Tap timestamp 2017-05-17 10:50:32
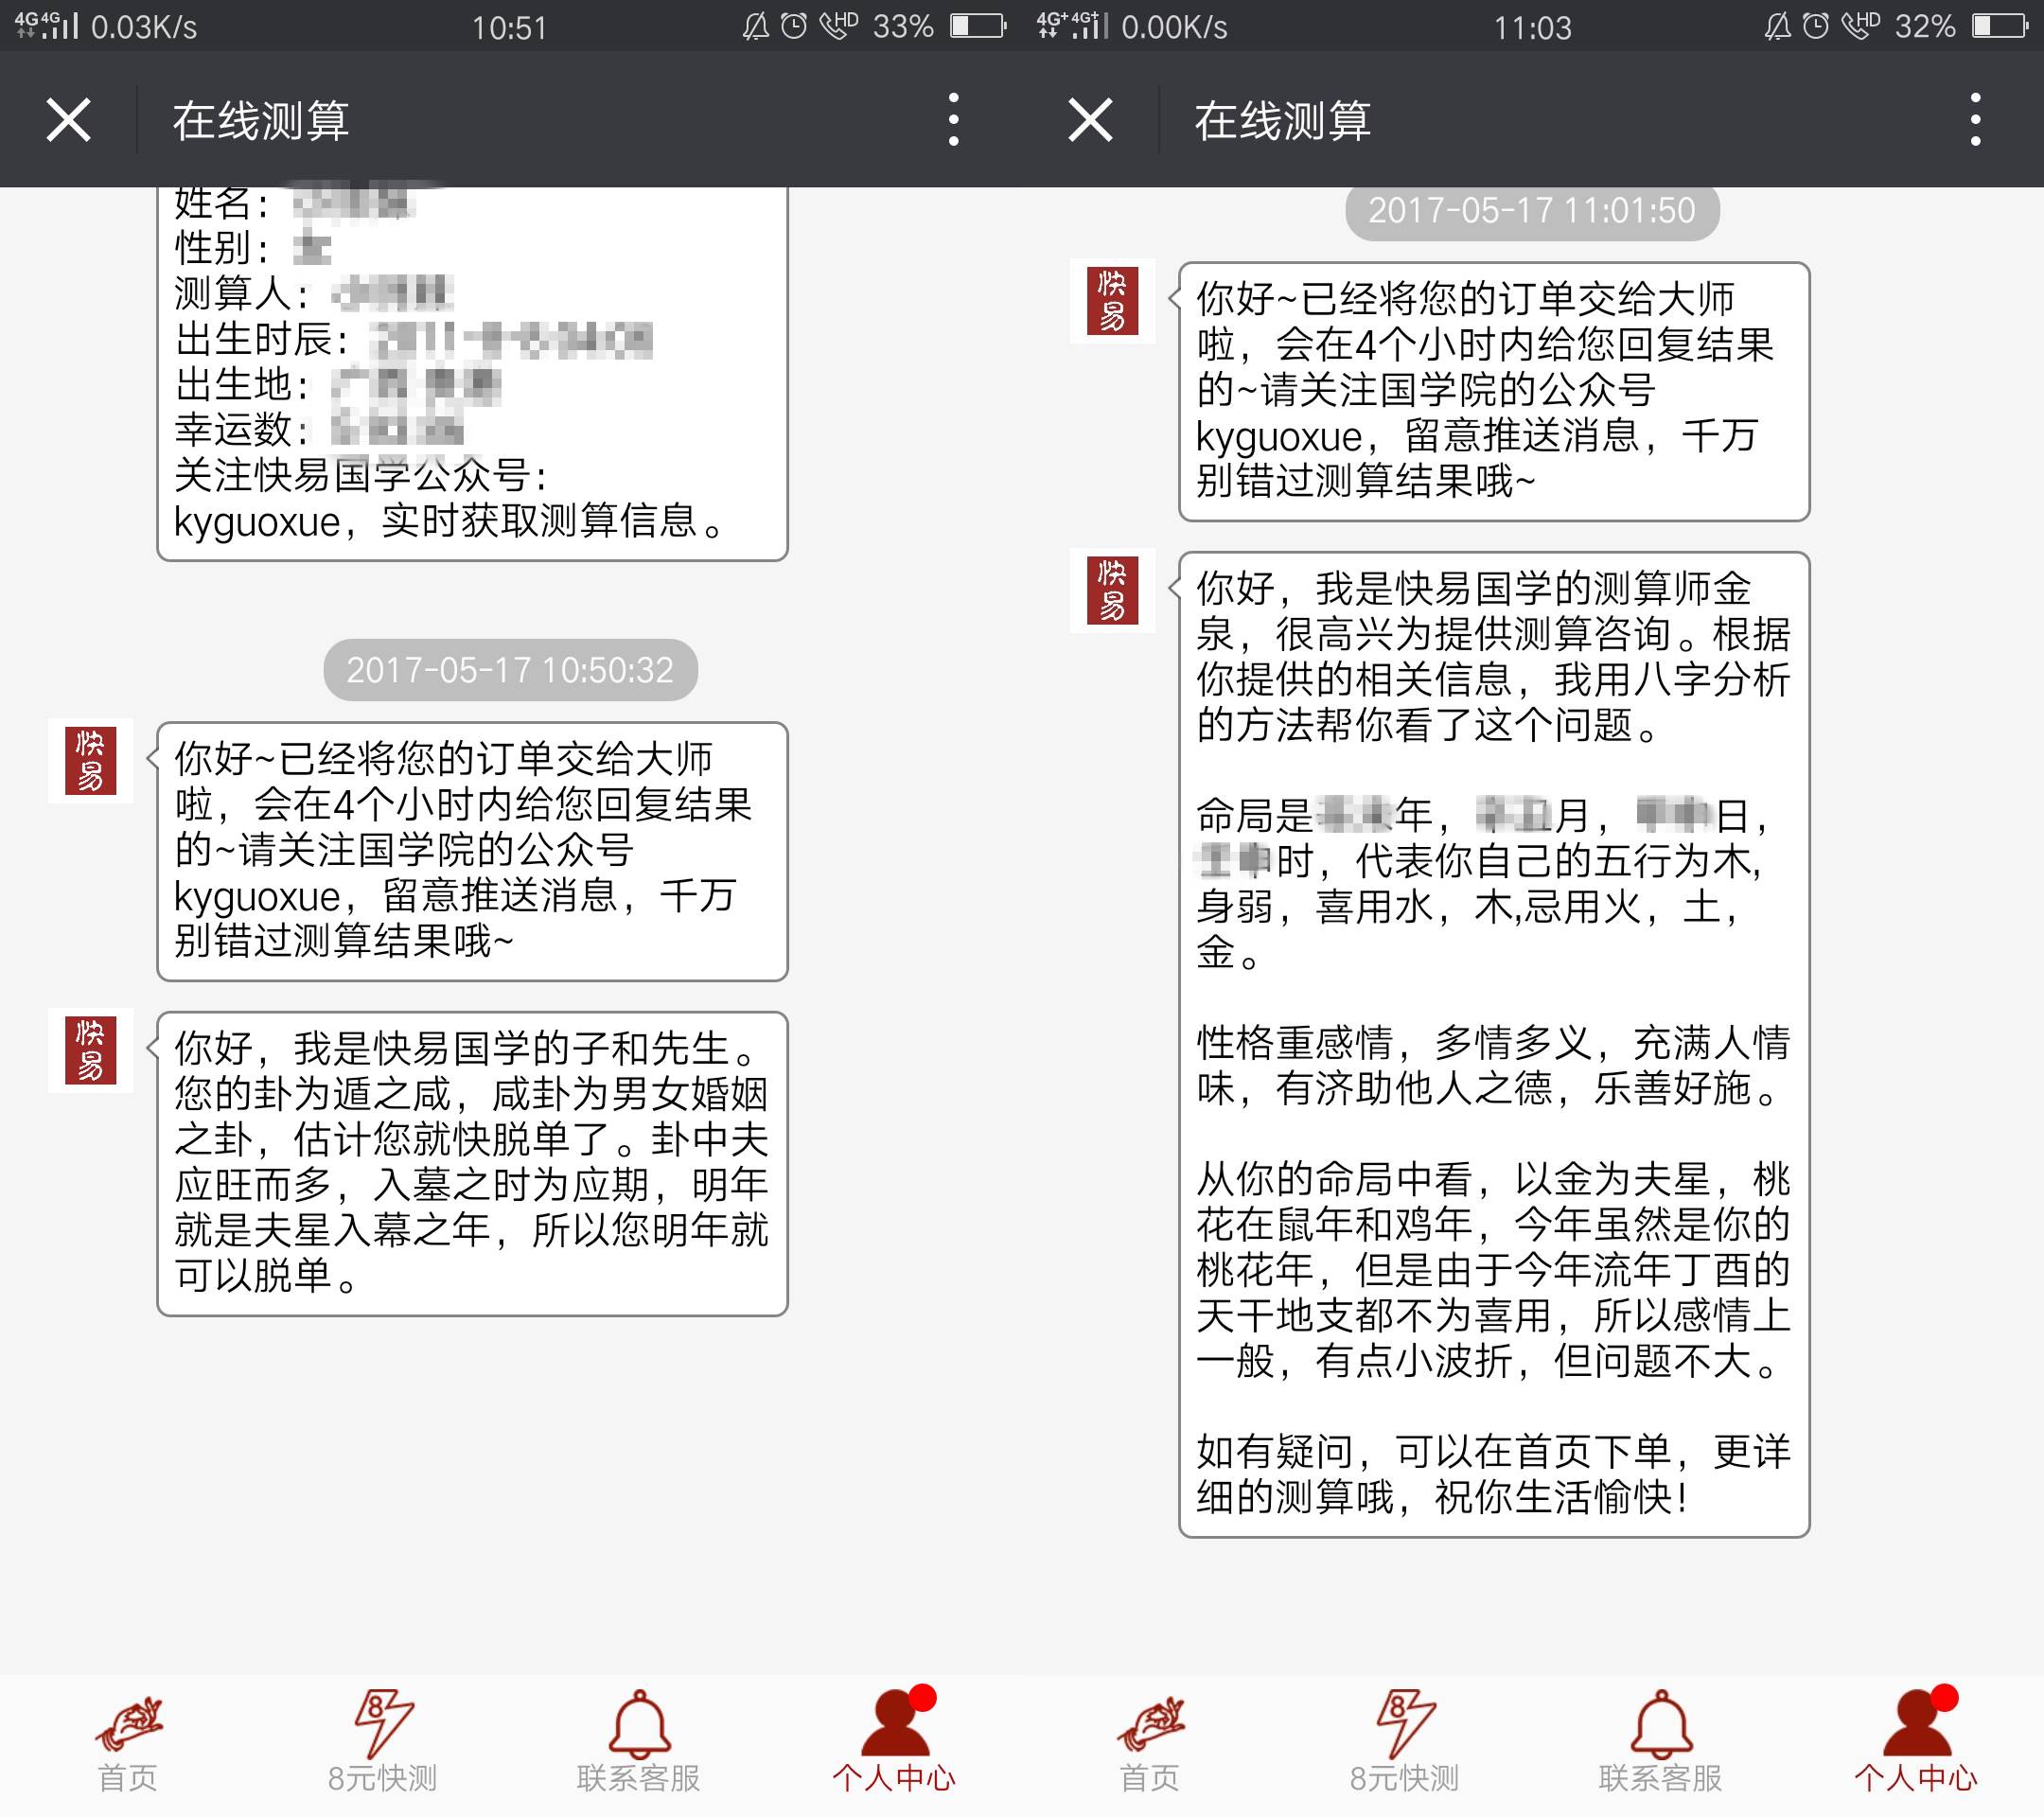Screen dimensions: 2044x1817 pos(510,670)
